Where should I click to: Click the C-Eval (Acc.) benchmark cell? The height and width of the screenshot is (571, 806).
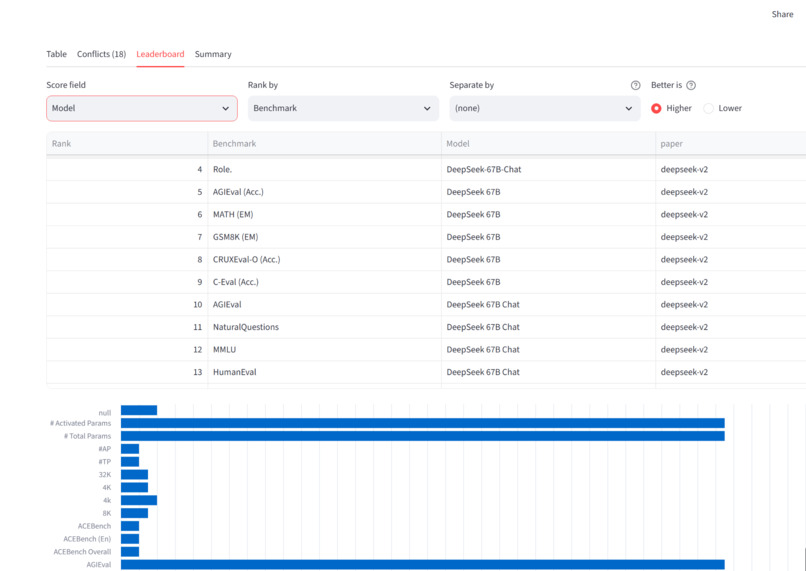[324, 282]
